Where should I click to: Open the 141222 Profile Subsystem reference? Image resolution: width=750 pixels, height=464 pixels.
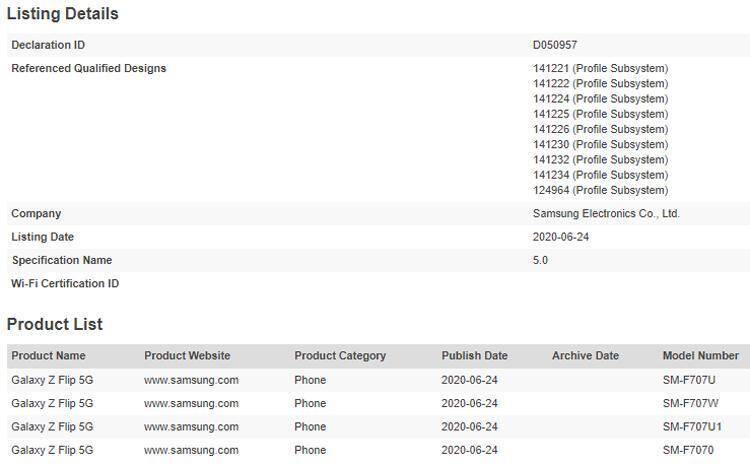[600, 84]
